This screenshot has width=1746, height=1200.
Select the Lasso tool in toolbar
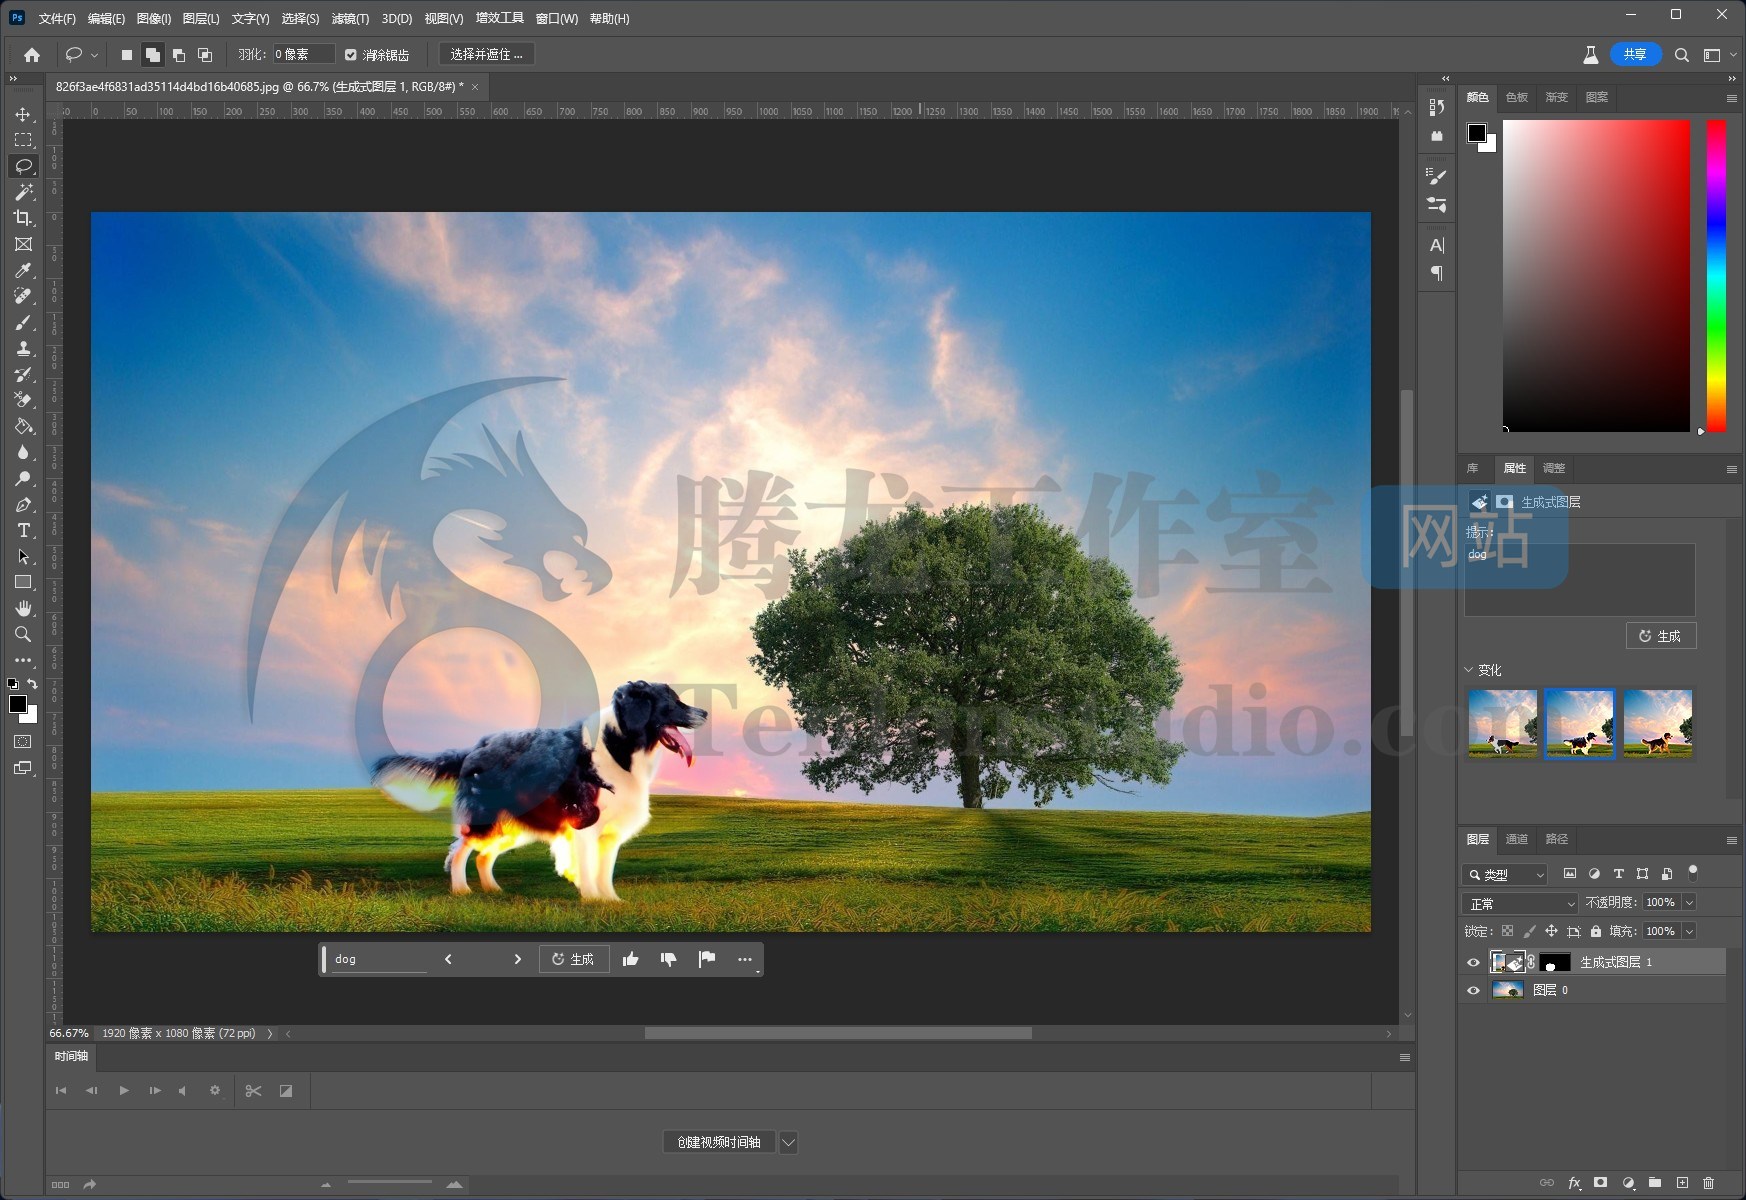tap(23, 166)
